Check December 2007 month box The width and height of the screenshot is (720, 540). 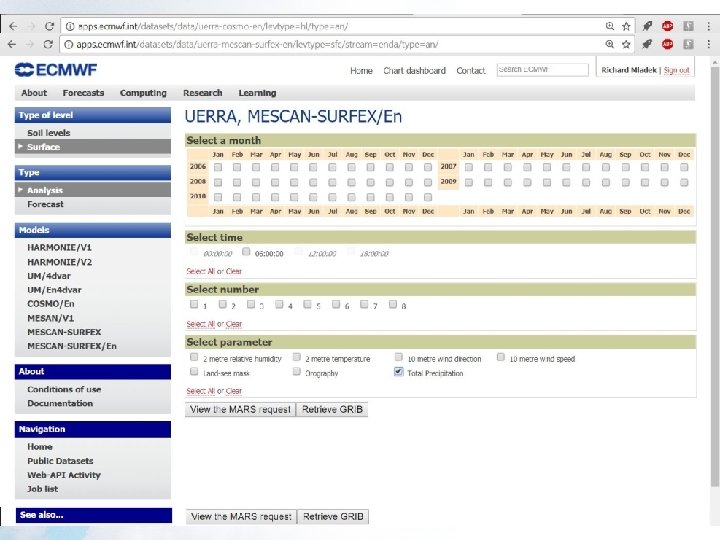[x=684, y=167]
